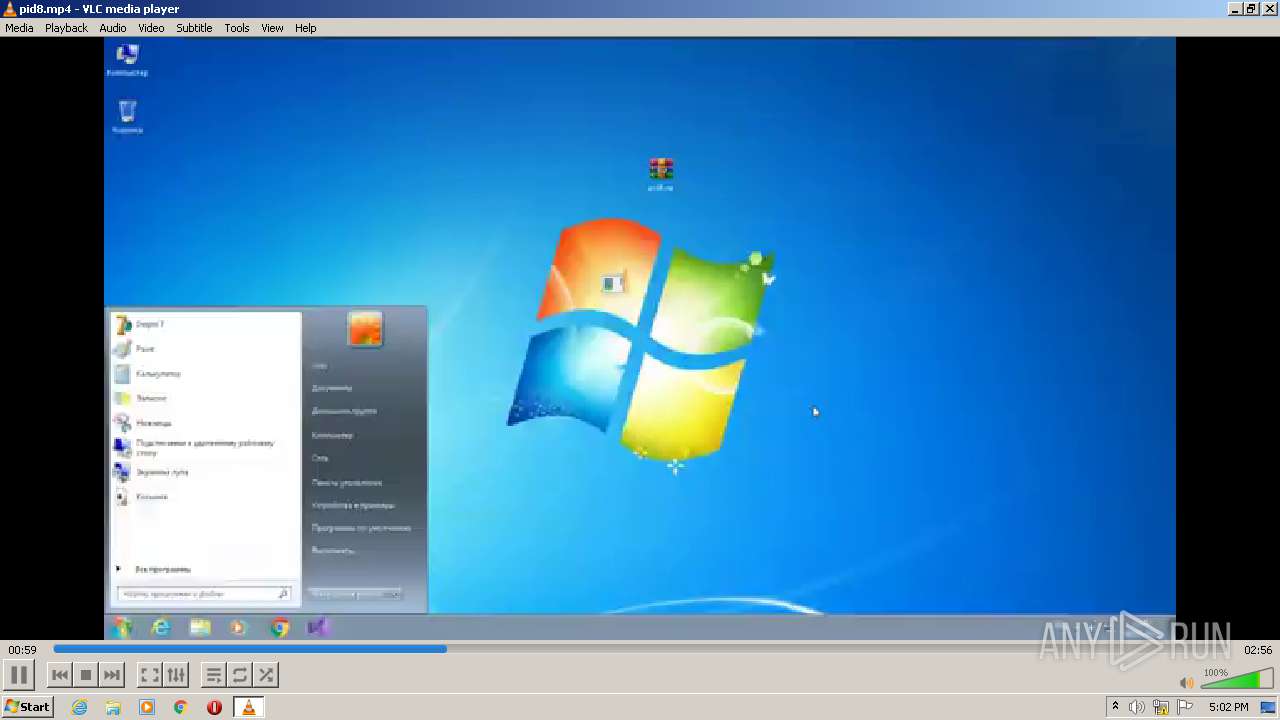Open the Subtitle menu
Screen dimensions: 1280x720
click(194, 28)
